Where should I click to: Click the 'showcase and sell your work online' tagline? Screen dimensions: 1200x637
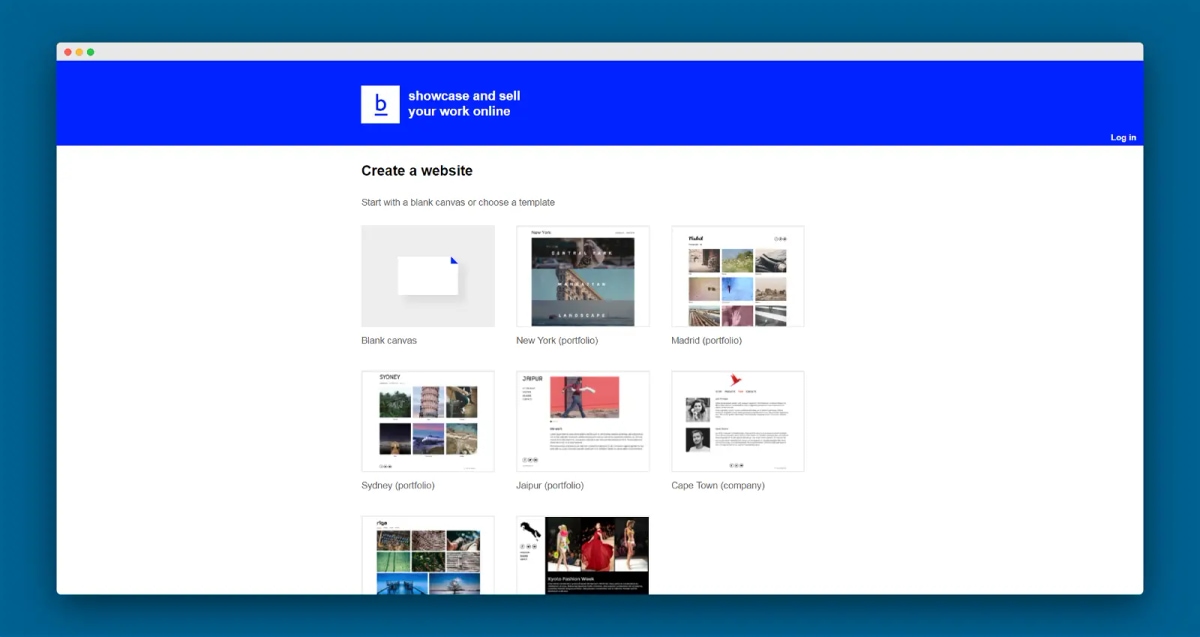pos(464,104)
